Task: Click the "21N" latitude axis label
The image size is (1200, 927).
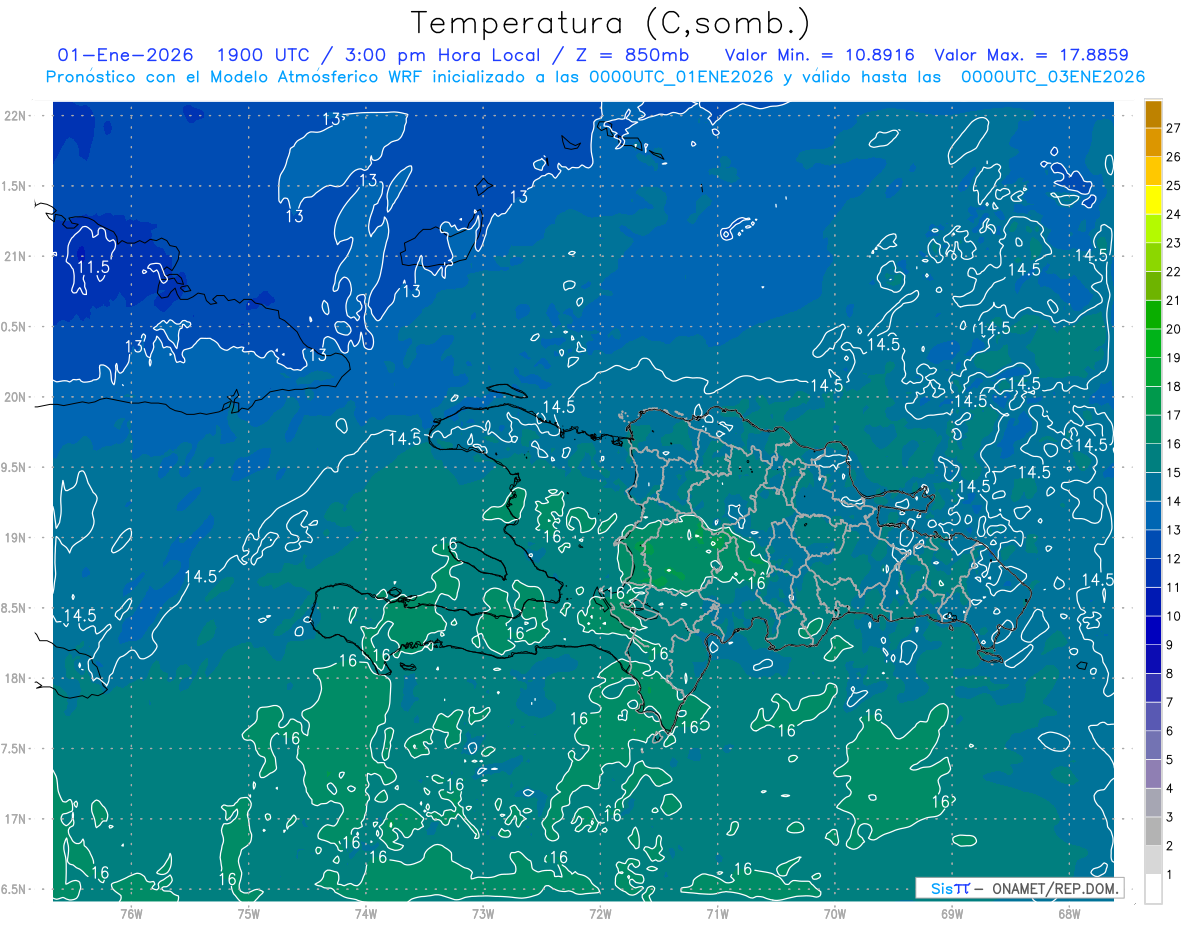Action: pyautogui.click(x=16, y=257)
